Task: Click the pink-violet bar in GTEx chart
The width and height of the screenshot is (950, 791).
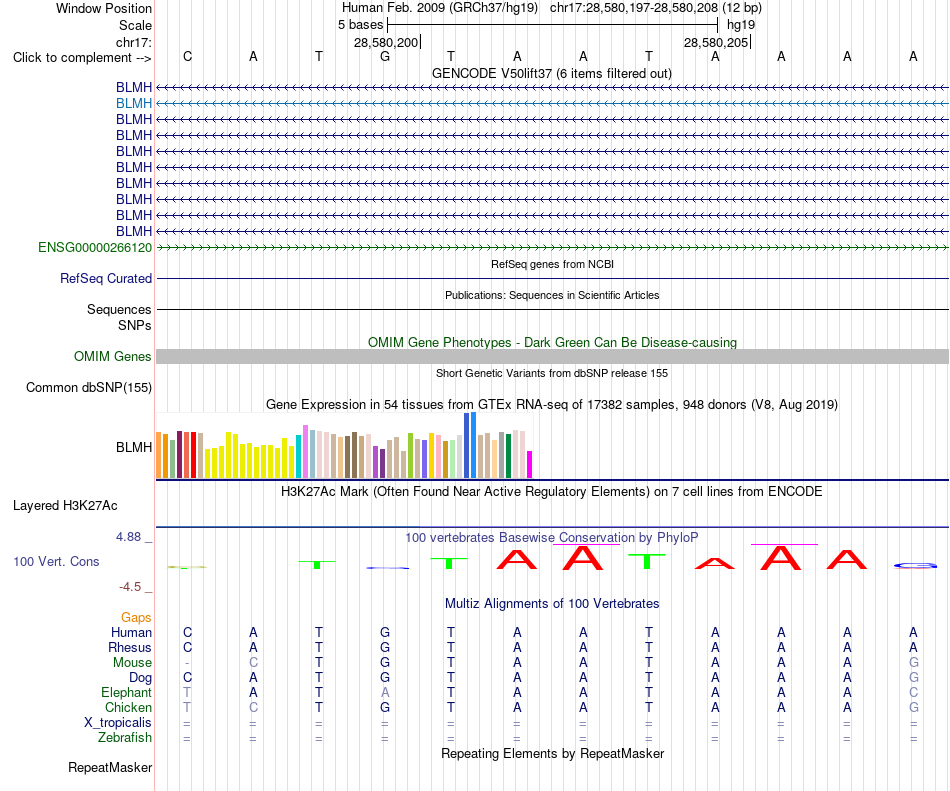Action: pos(305,452)
